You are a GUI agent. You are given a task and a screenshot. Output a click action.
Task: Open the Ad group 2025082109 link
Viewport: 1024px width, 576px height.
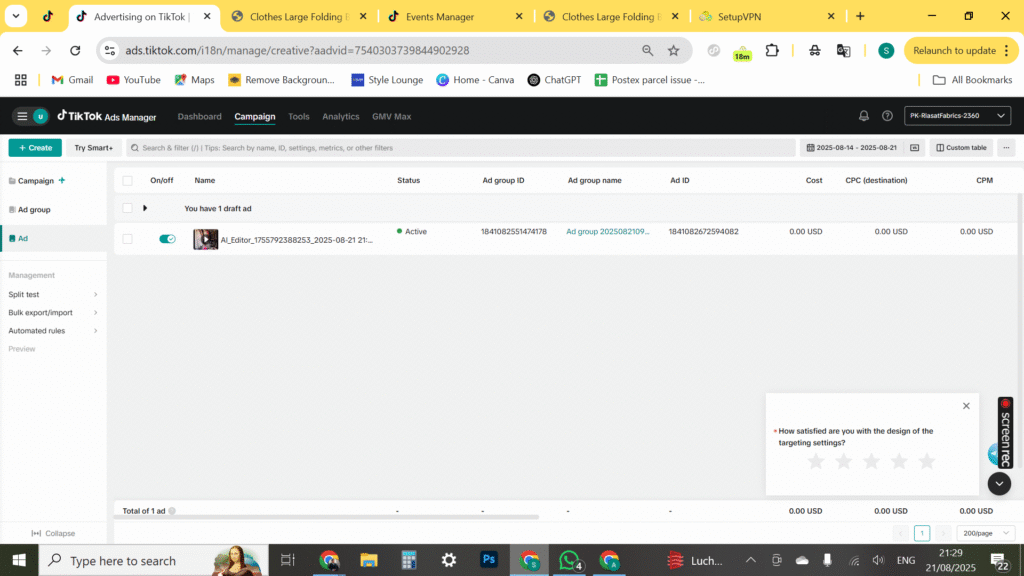coord(608,232)
